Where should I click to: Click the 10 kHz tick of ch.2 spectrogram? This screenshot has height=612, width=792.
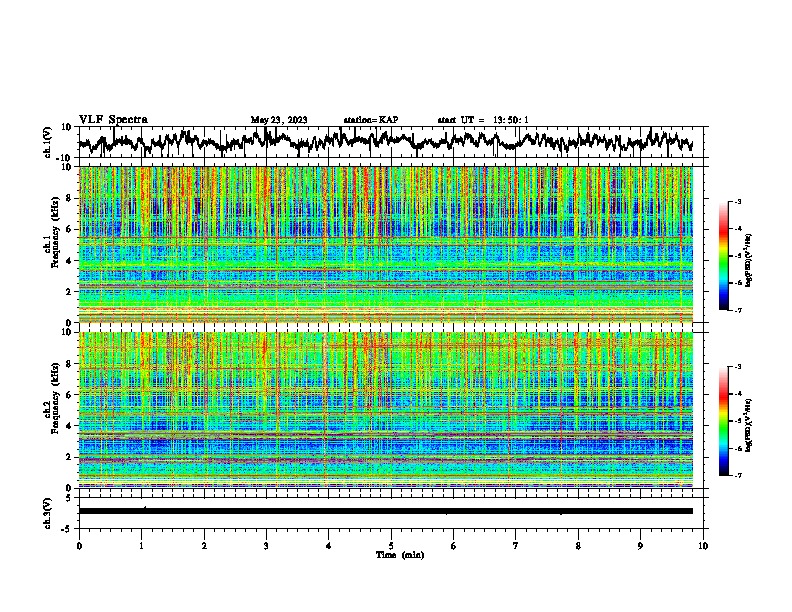[x=67, y=332]
